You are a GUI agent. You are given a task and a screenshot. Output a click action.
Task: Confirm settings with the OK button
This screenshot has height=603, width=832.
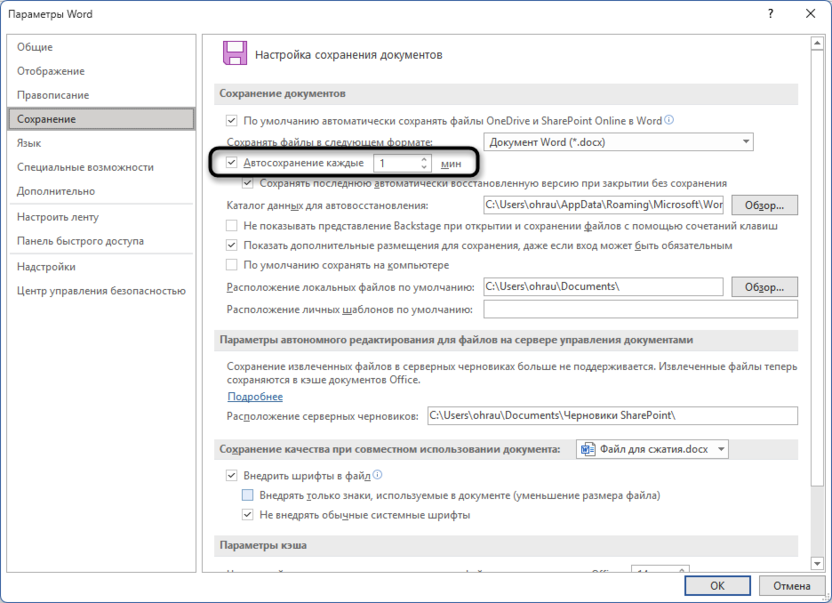[718, 585]
